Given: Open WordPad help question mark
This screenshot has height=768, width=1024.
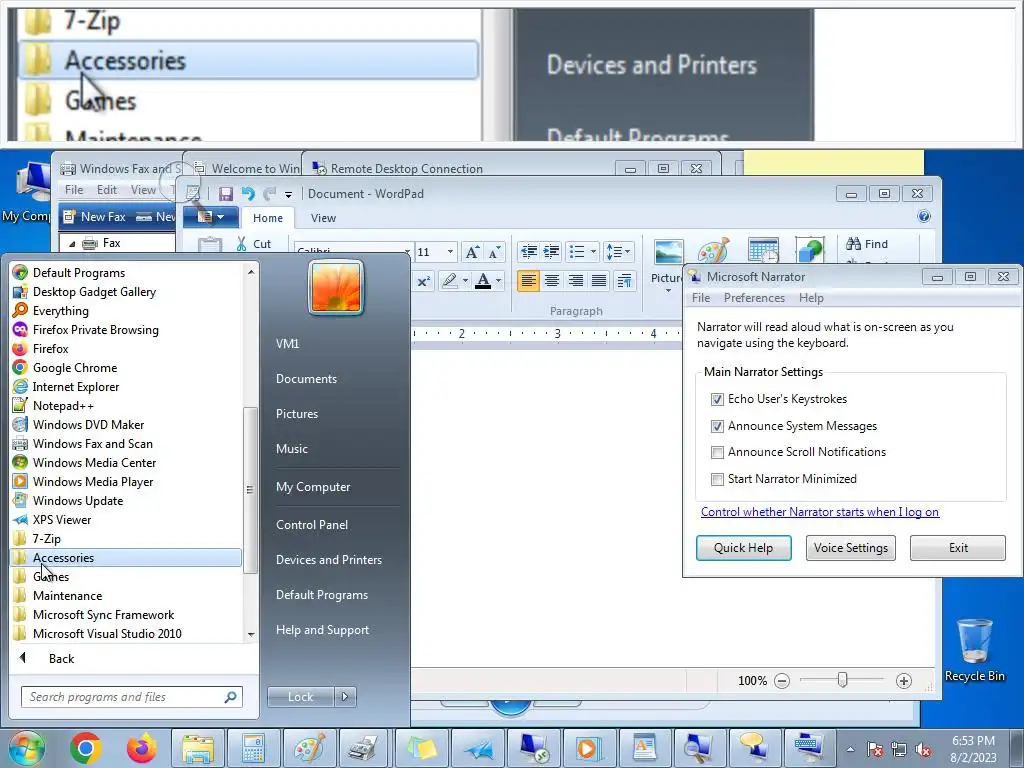Looking at the screenshot, I should (x=923, y=217).
